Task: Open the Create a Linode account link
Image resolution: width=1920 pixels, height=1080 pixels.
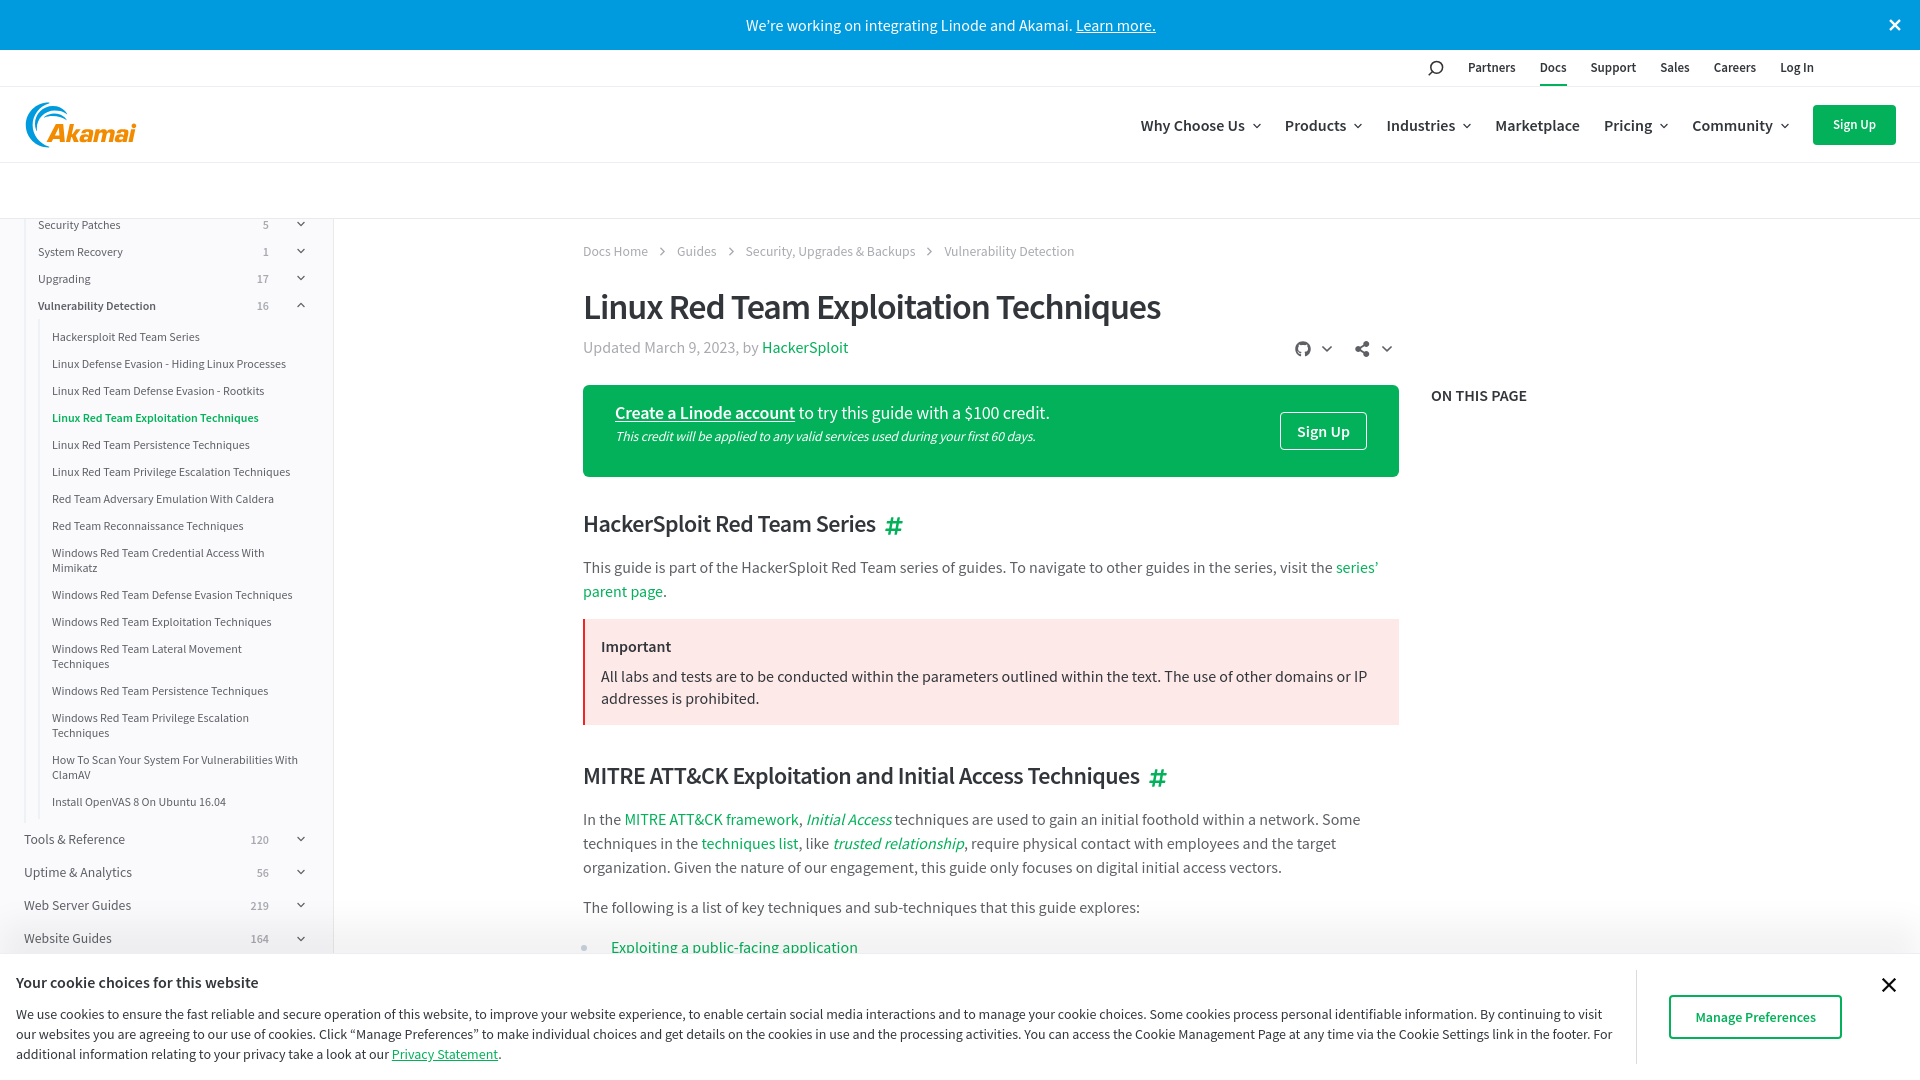Action: coord(704,413)
